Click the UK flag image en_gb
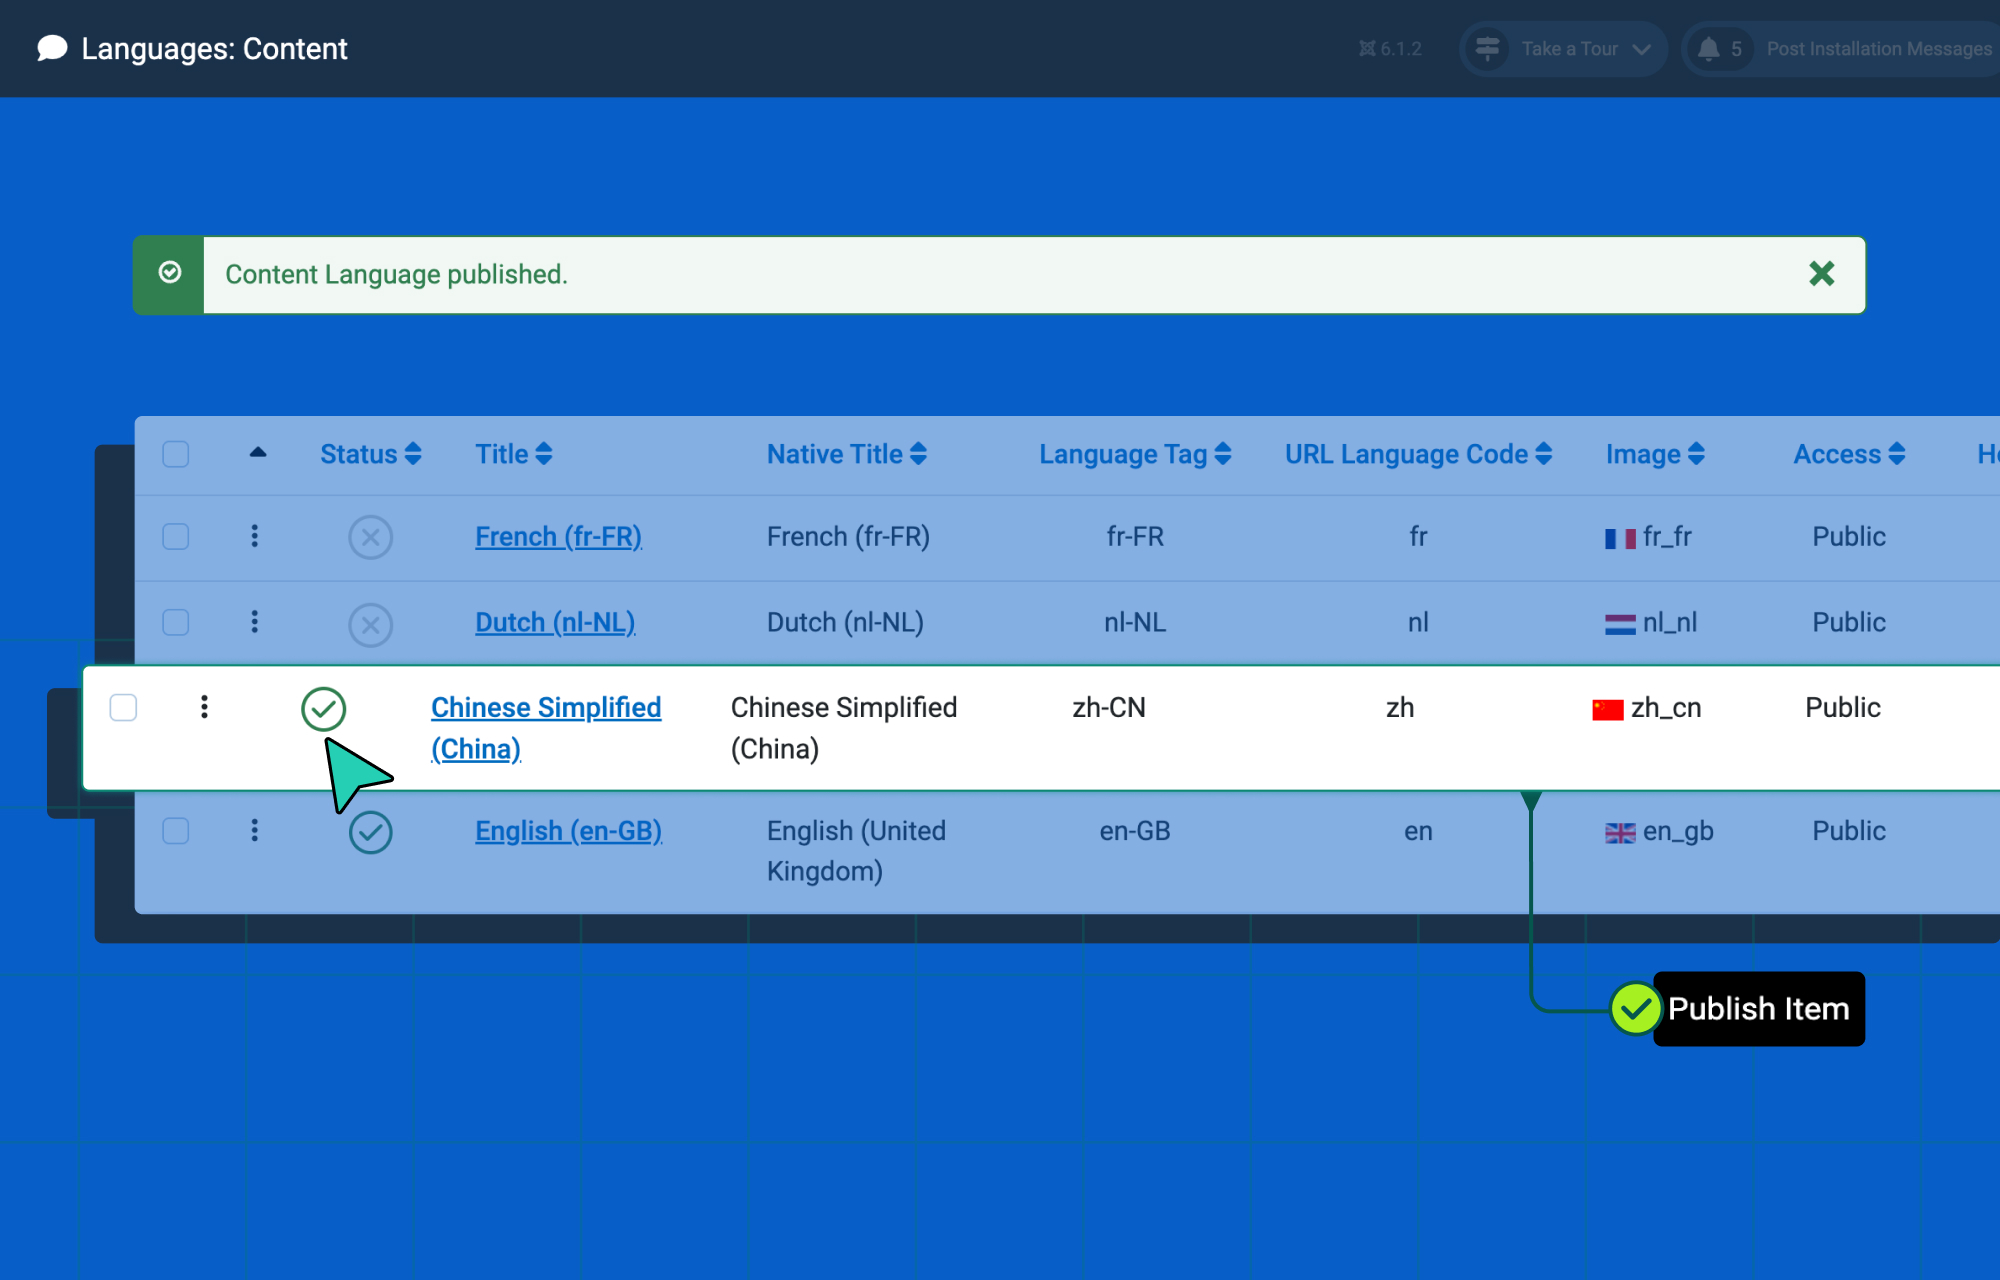The width and height of the screenshot is (2000, 1280). pyautogui.click(x=1620, y=833)
